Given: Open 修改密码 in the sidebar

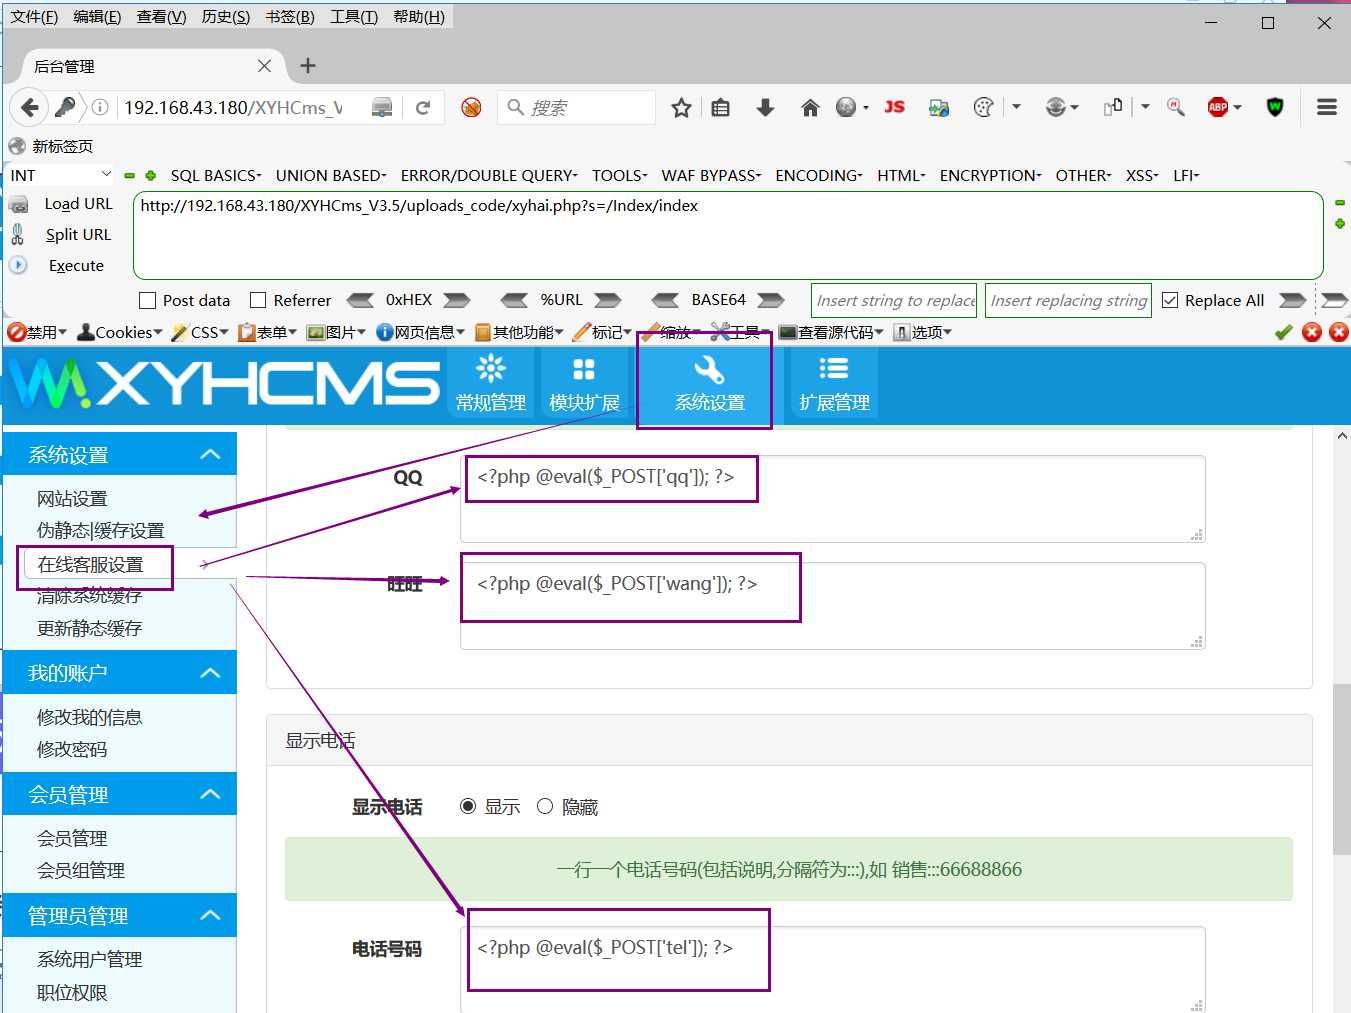Looking at the screenshot, I should point(72,749).
